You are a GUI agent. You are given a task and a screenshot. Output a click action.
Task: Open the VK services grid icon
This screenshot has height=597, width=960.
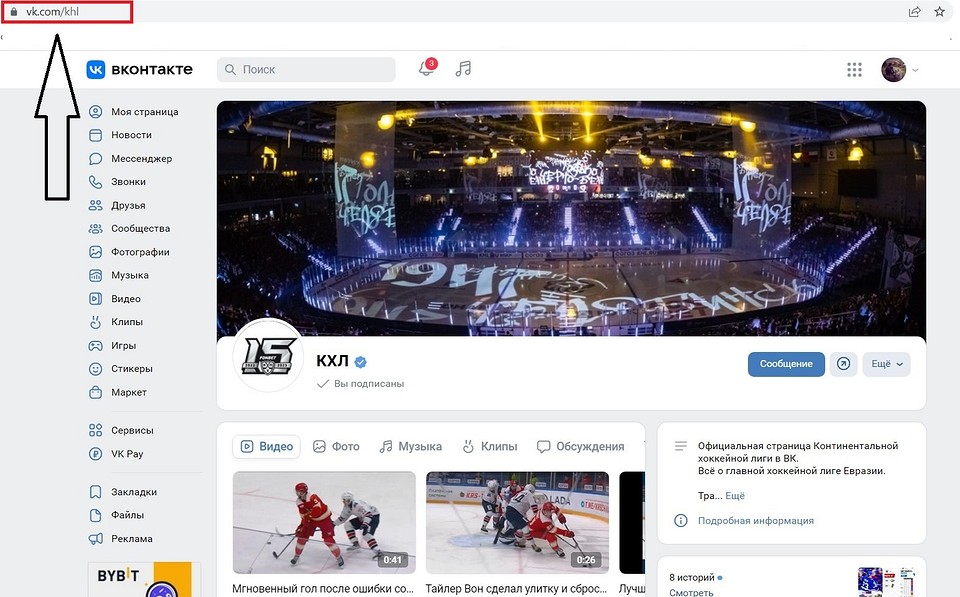pos(854,70)
